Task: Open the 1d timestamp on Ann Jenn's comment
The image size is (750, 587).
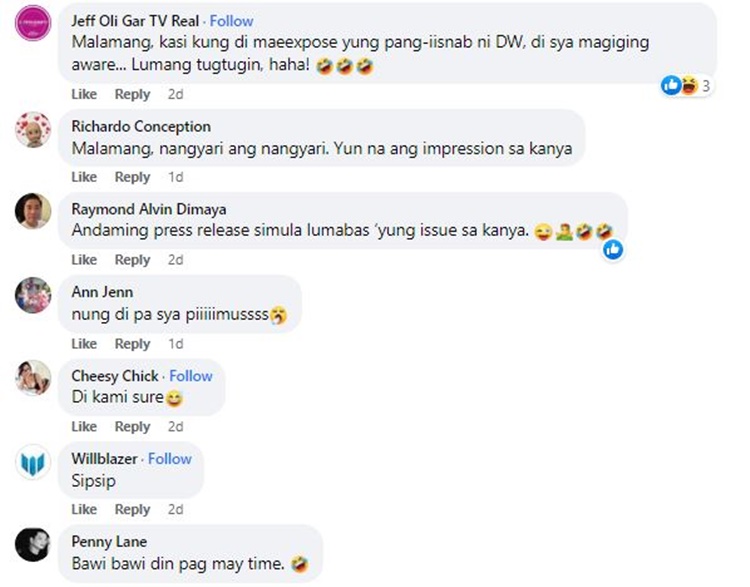Action: [176, 344]
